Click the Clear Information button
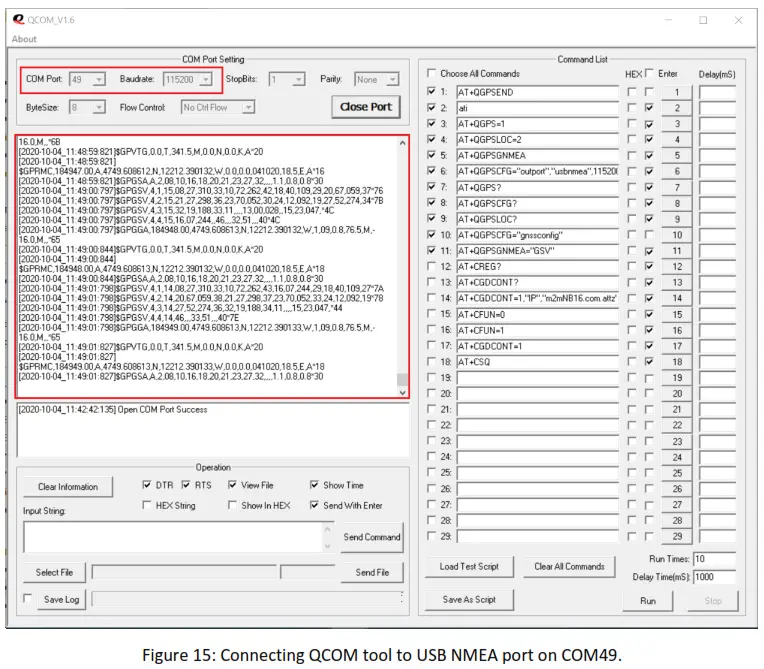 [68, 487]
